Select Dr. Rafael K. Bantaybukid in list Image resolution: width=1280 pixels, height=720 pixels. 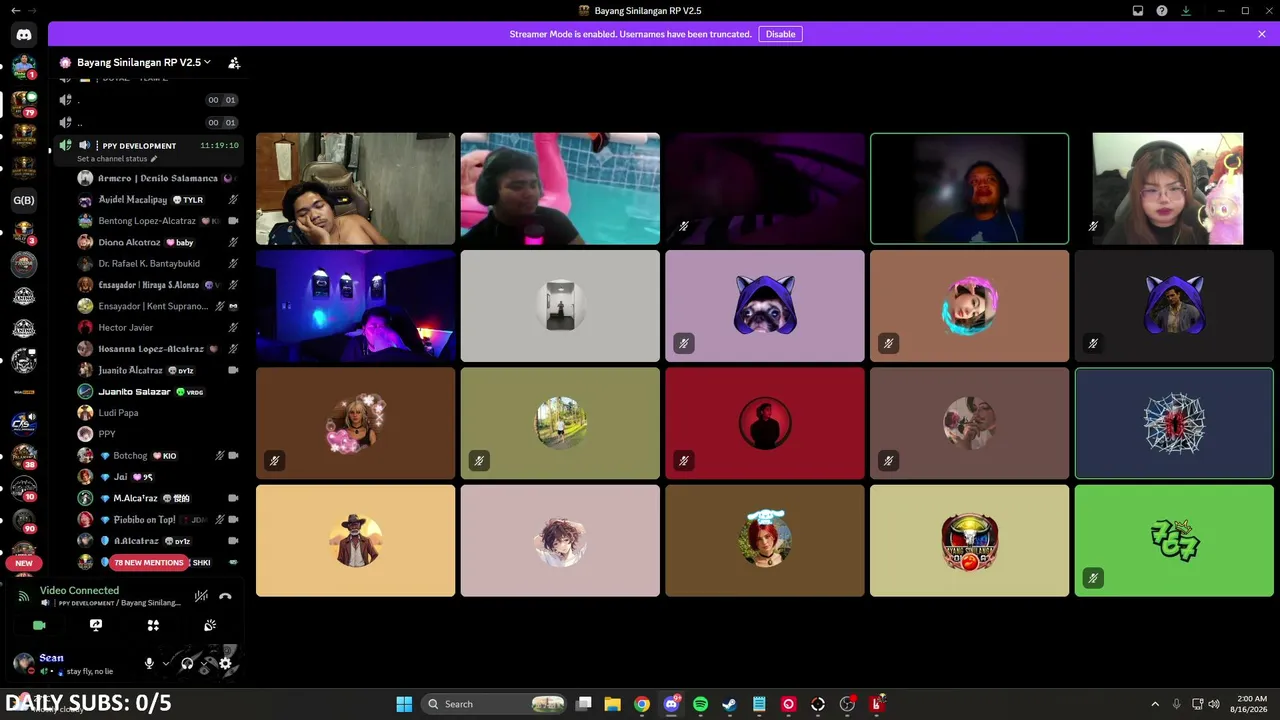[159, 264]
